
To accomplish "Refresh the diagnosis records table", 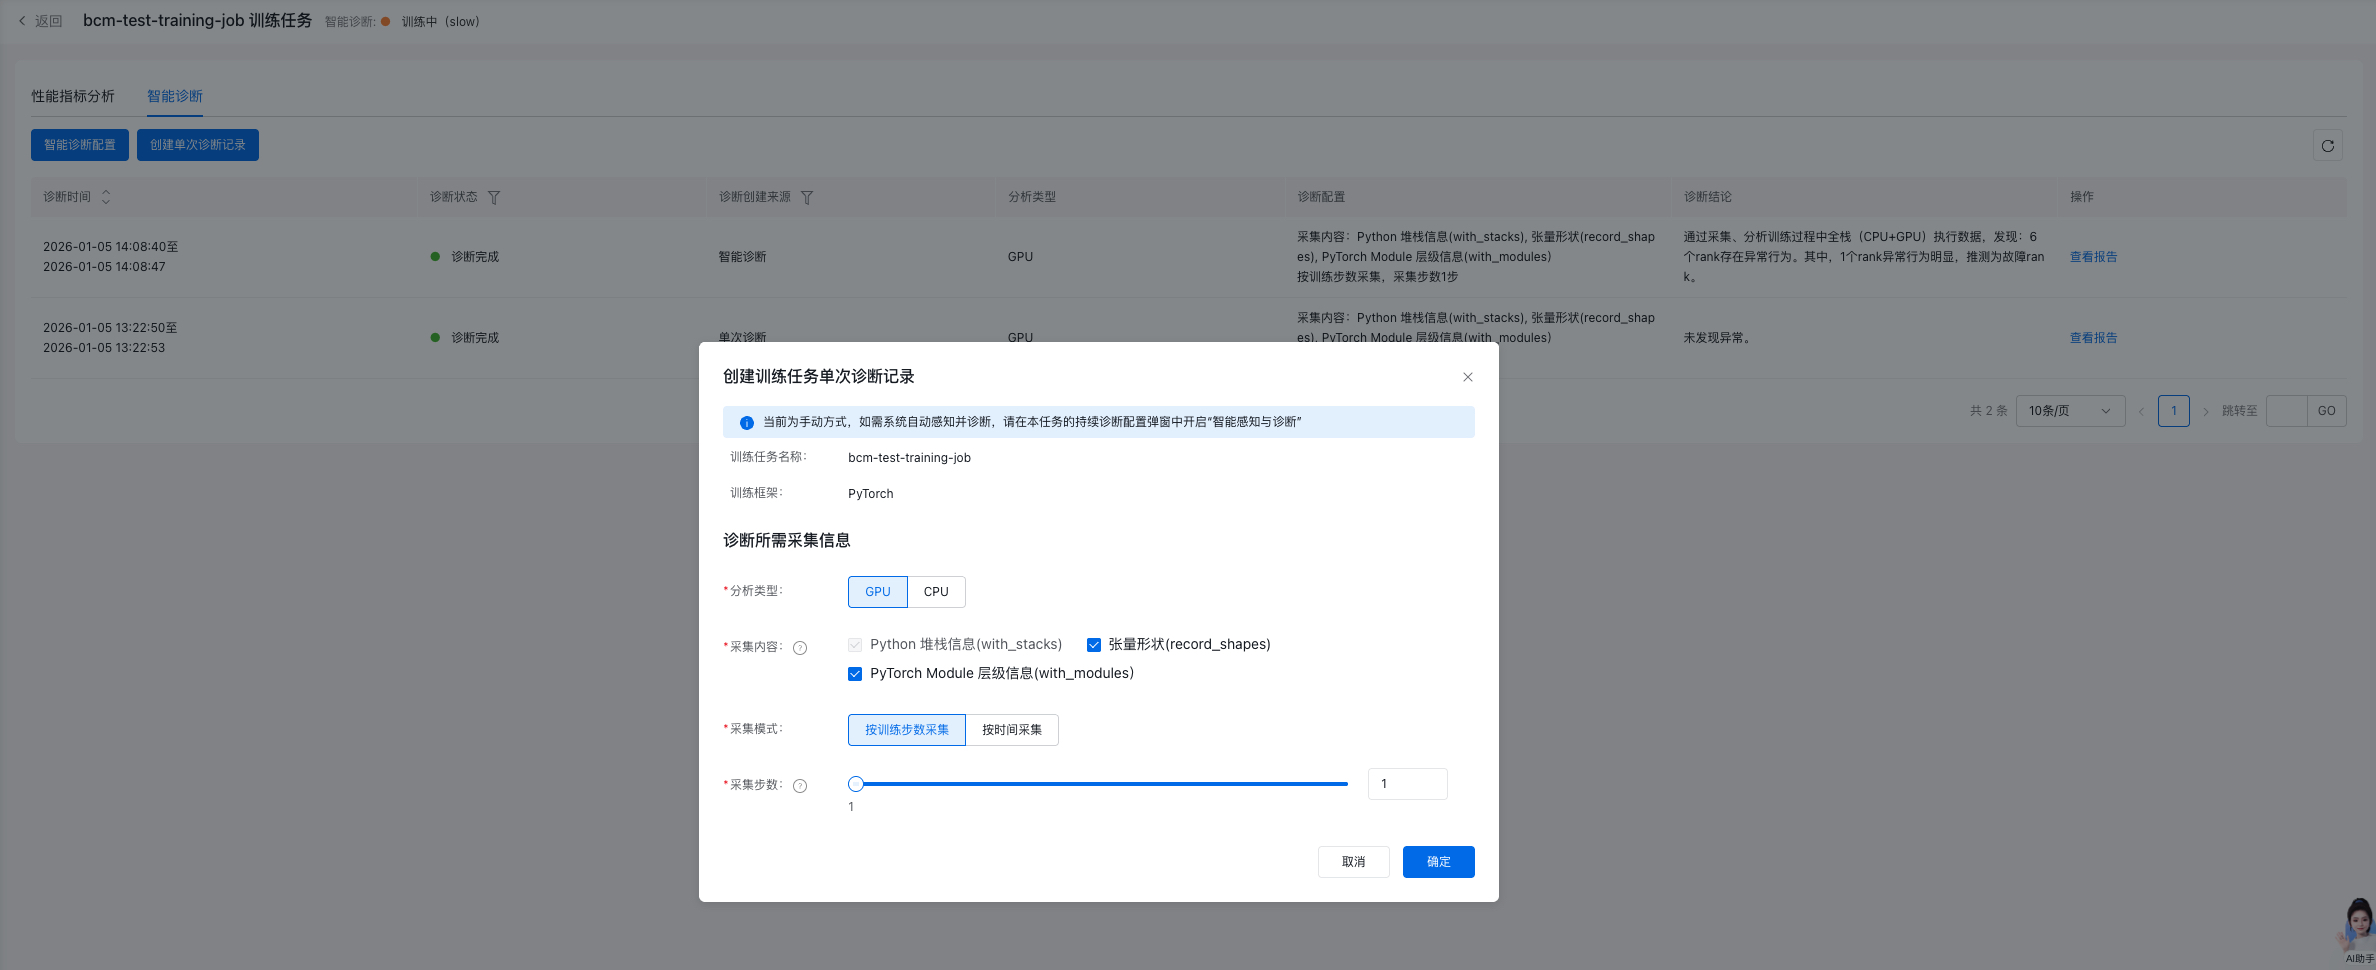I will tap(2328, 146).
